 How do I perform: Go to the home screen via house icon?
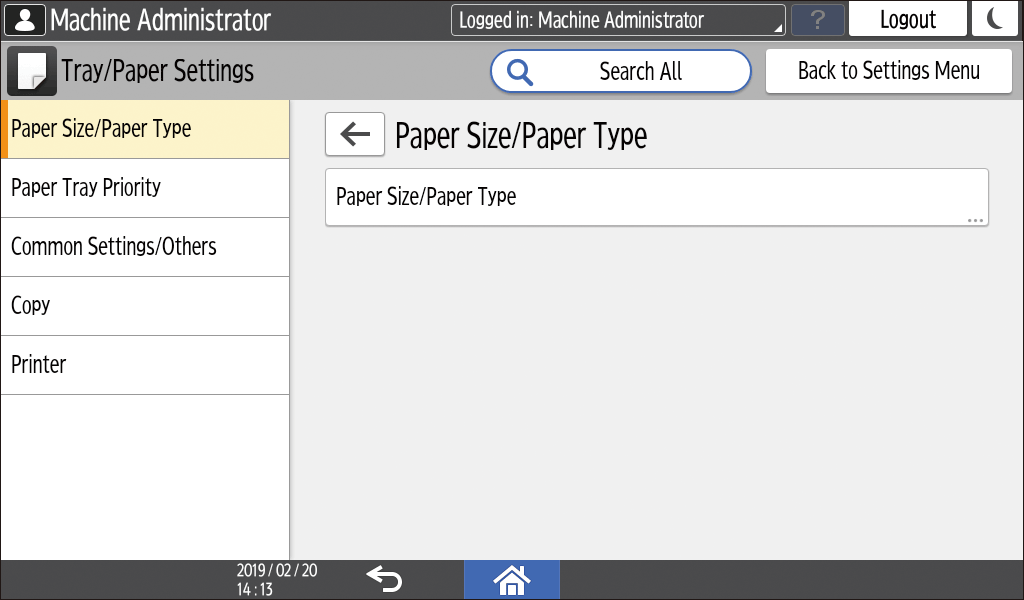click(x=511, y=579)
